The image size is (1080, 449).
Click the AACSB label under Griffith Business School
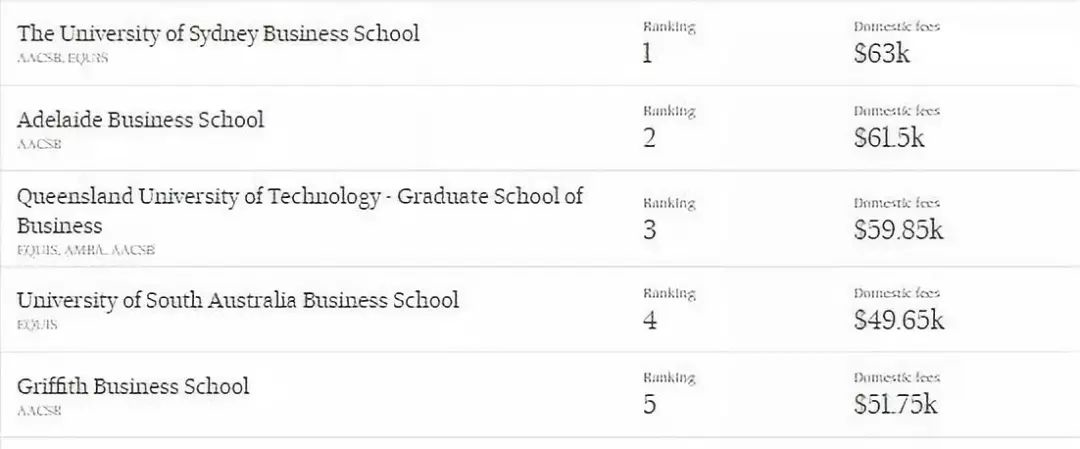click(x=39, y=411)
